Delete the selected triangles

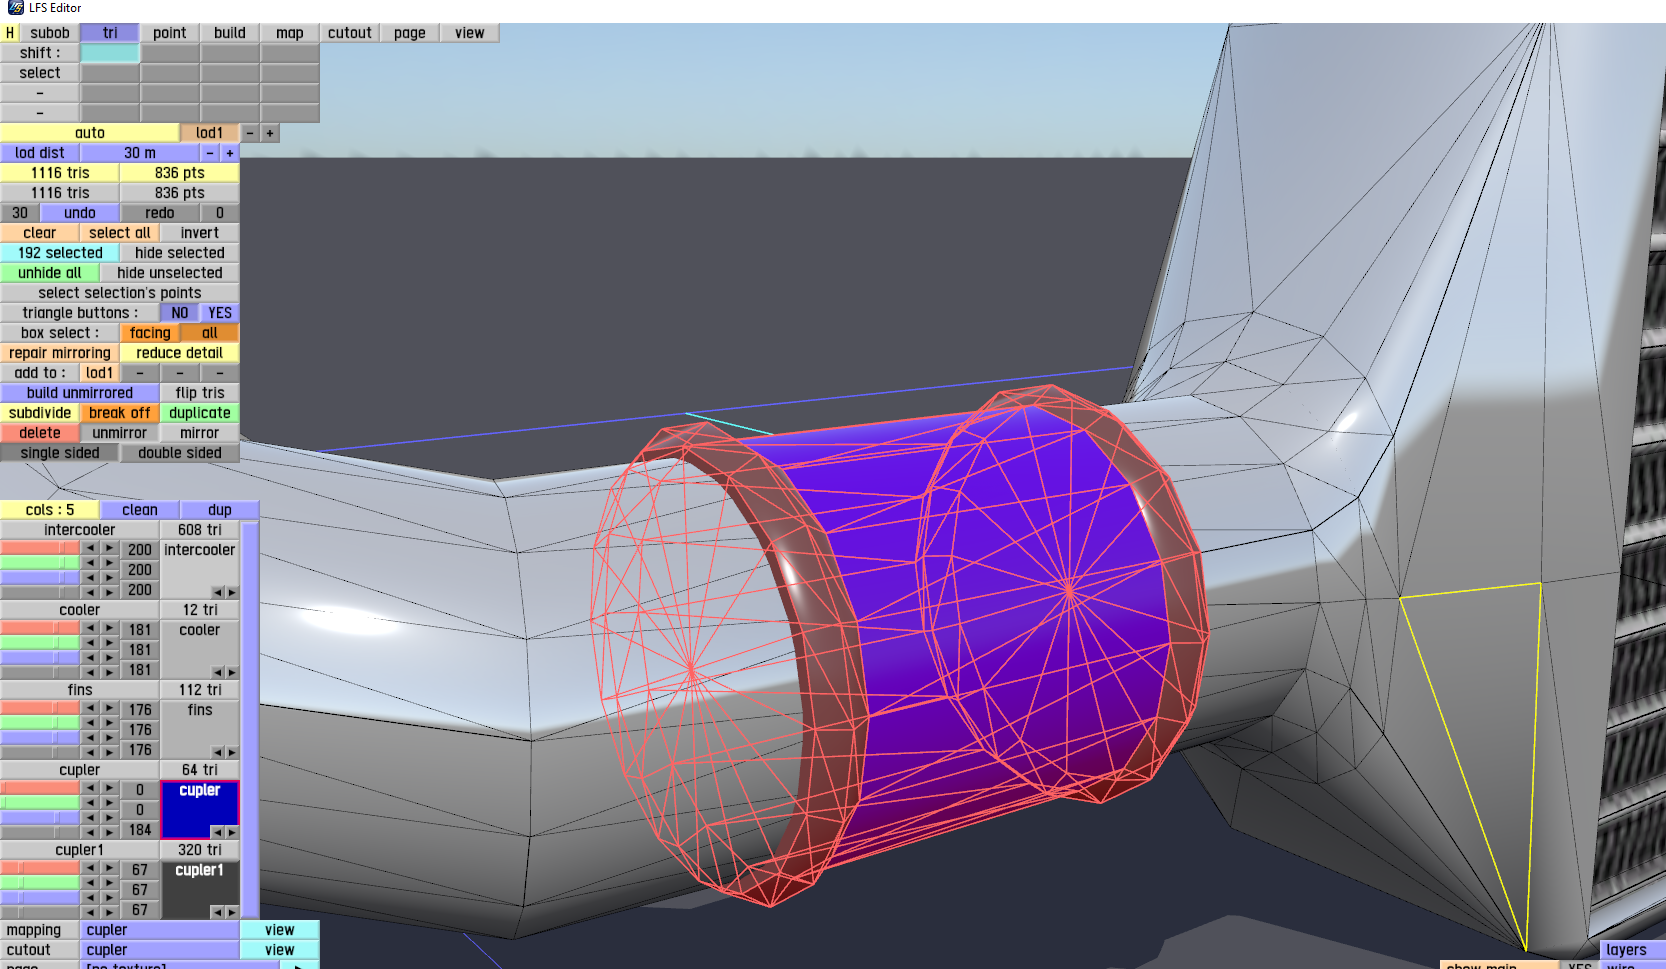click(40, 433)
